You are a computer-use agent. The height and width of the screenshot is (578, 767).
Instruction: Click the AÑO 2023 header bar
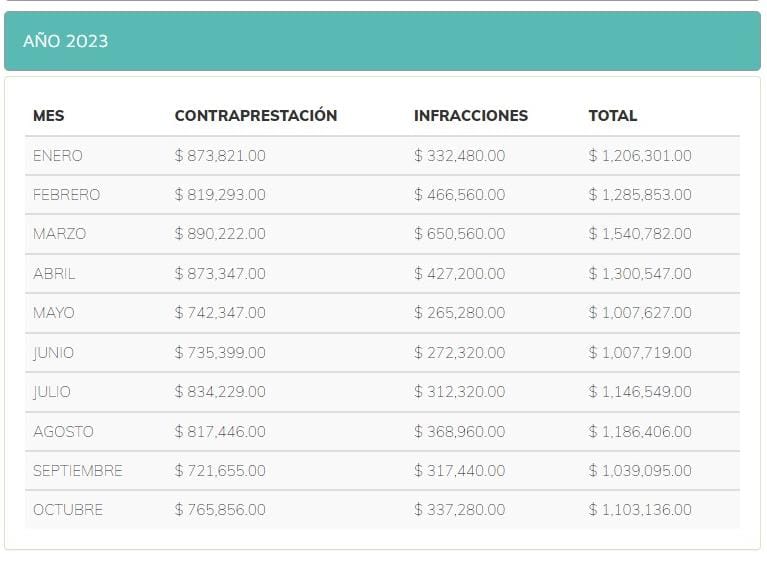(382, 41)
